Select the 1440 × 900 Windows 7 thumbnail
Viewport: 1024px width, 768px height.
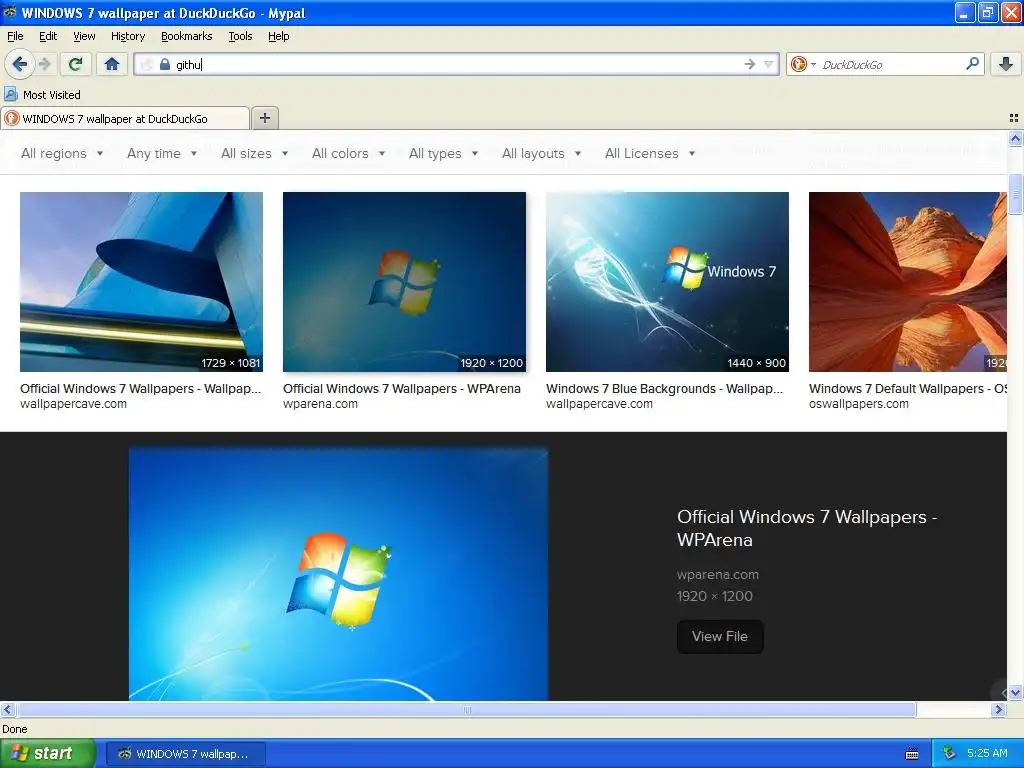(667, 281)
